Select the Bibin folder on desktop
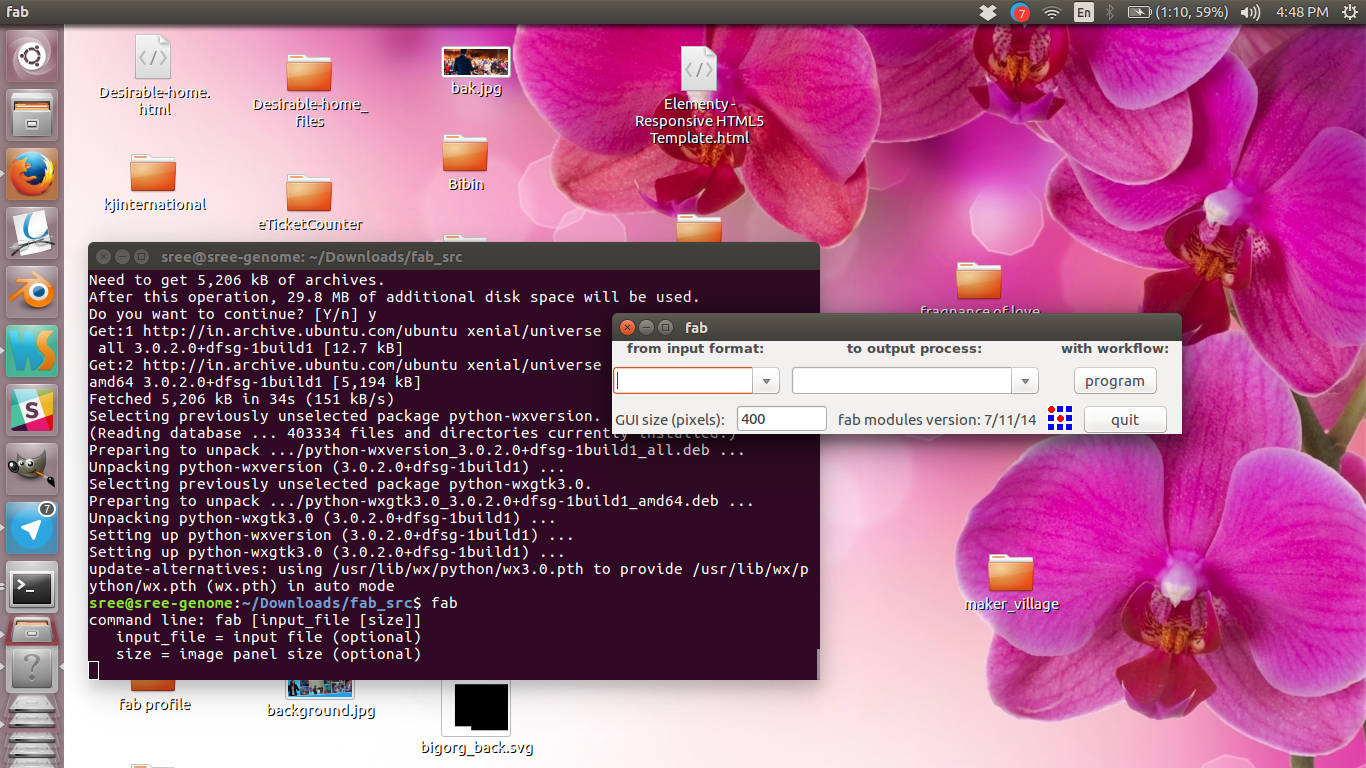The image size is (1366, 768). (x=466, y=162)
